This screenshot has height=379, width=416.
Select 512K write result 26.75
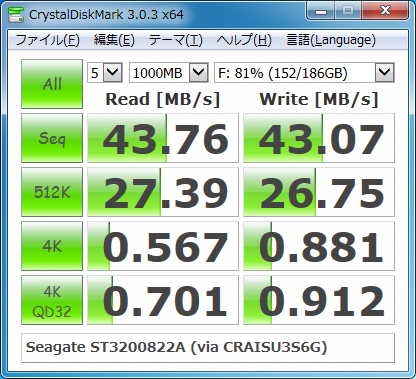(x=319, y=192)
